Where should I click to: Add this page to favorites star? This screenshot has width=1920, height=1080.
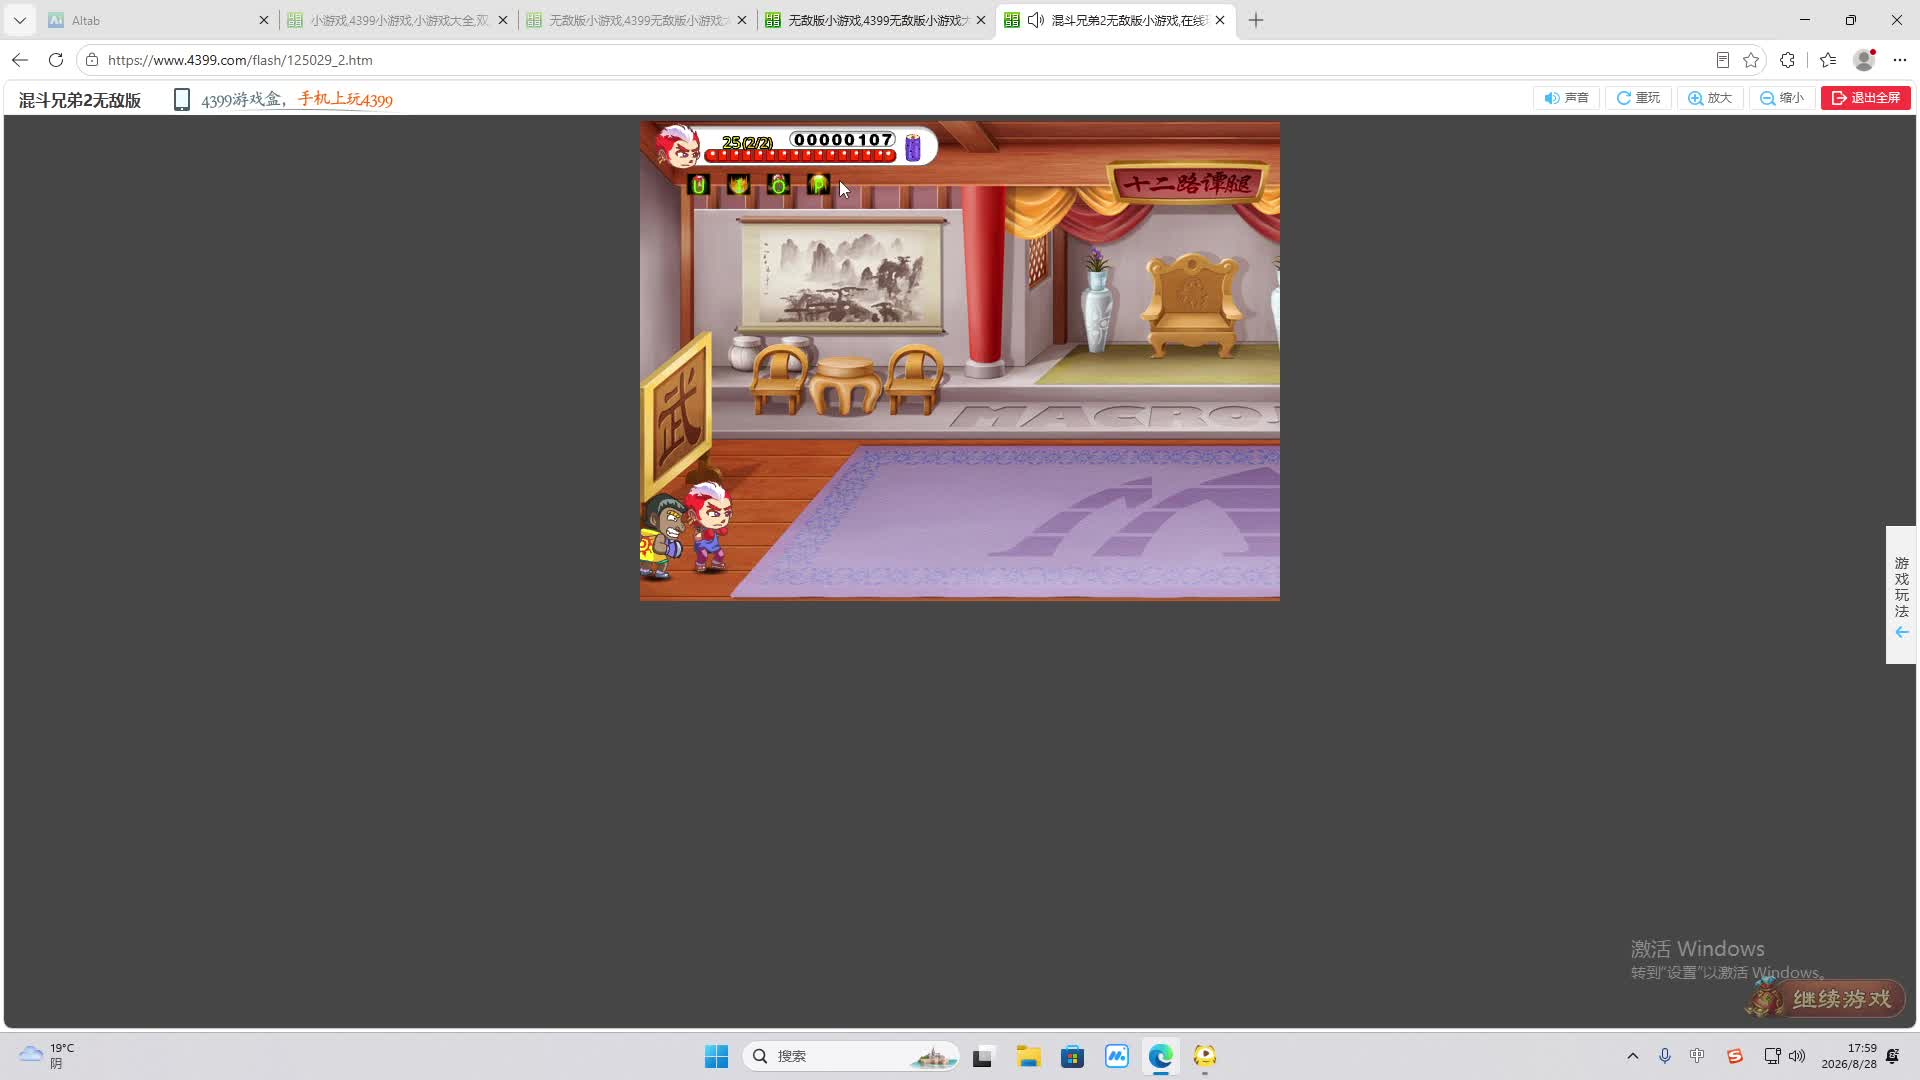coord(1751,60)
